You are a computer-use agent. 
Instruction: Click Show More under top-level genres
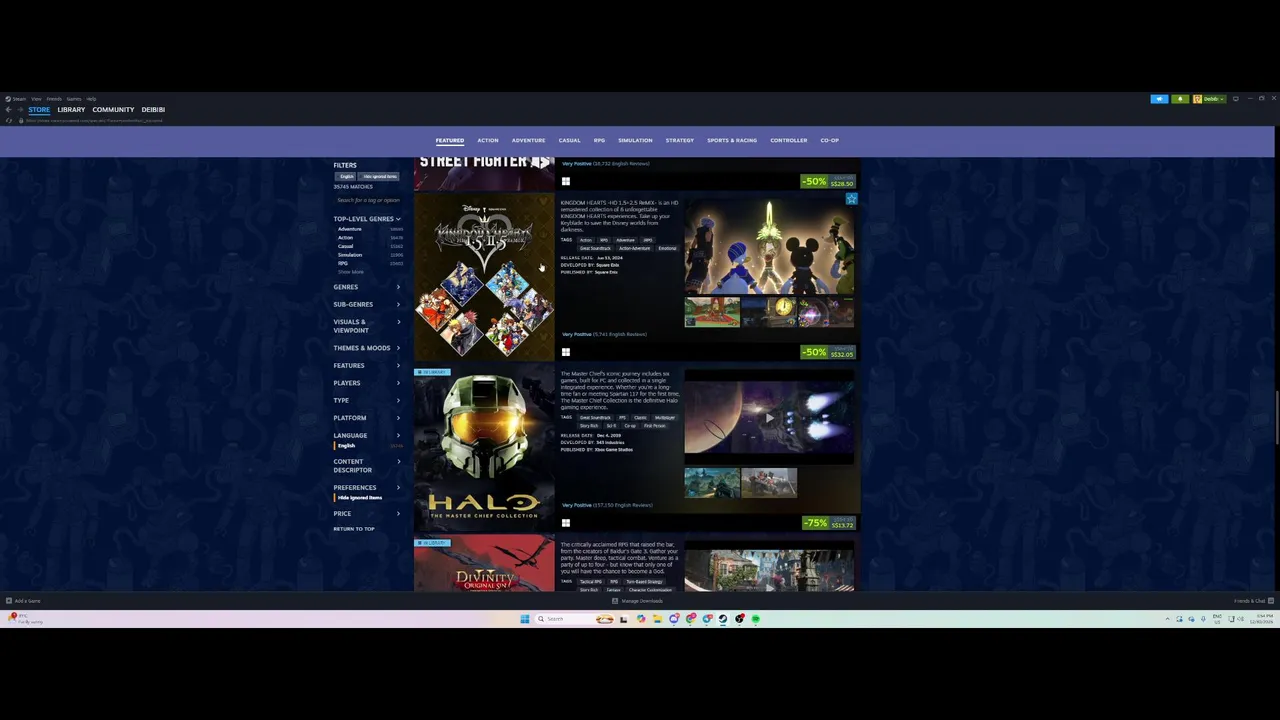[x=351, y=272]
